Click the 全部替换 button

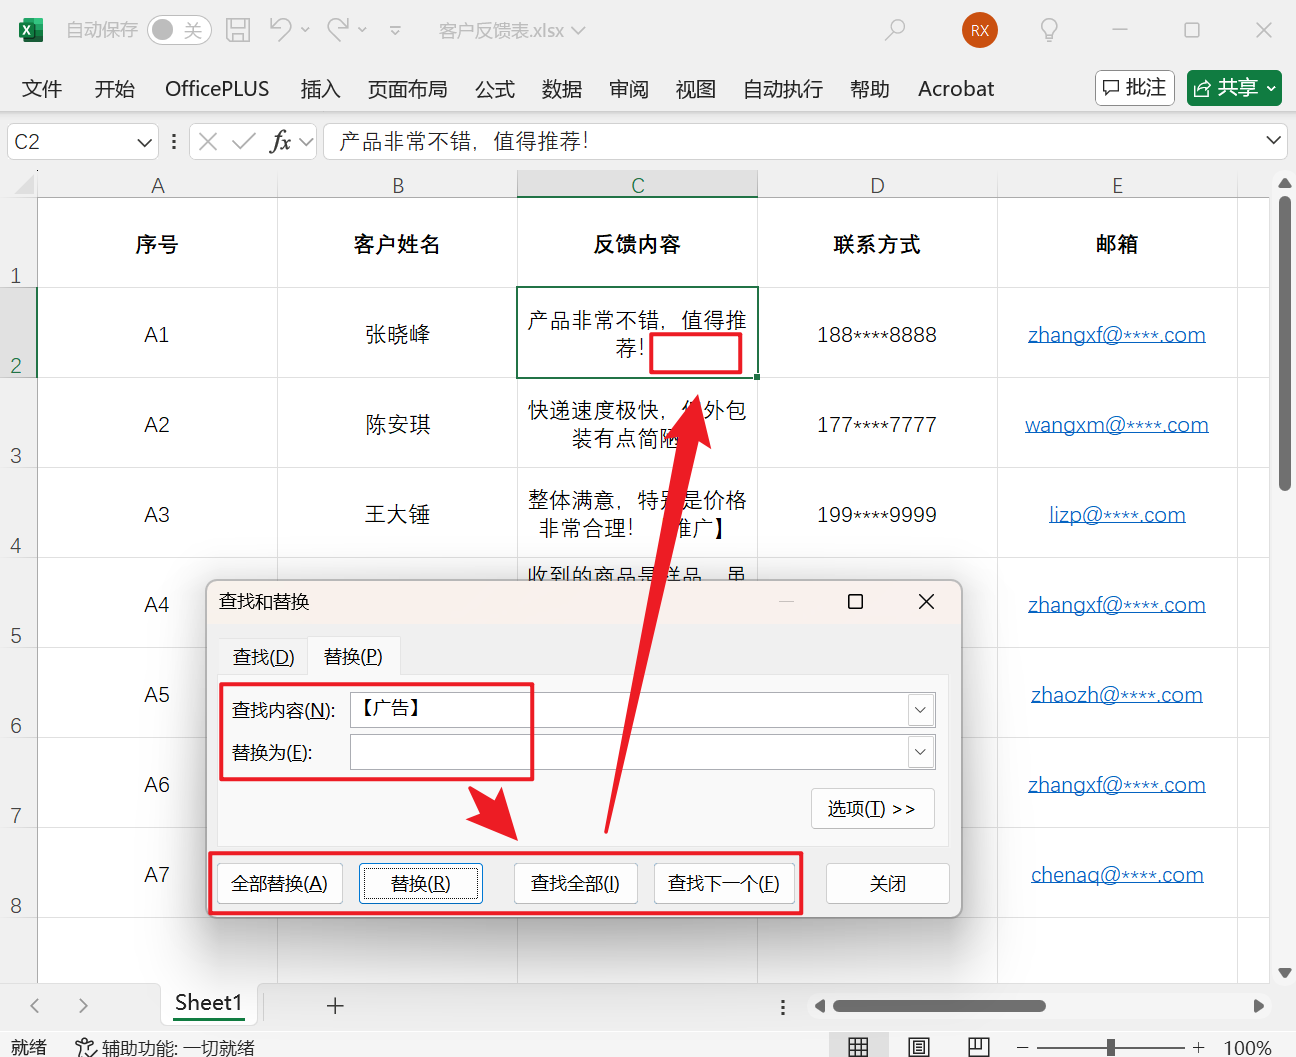coord(279,883)
